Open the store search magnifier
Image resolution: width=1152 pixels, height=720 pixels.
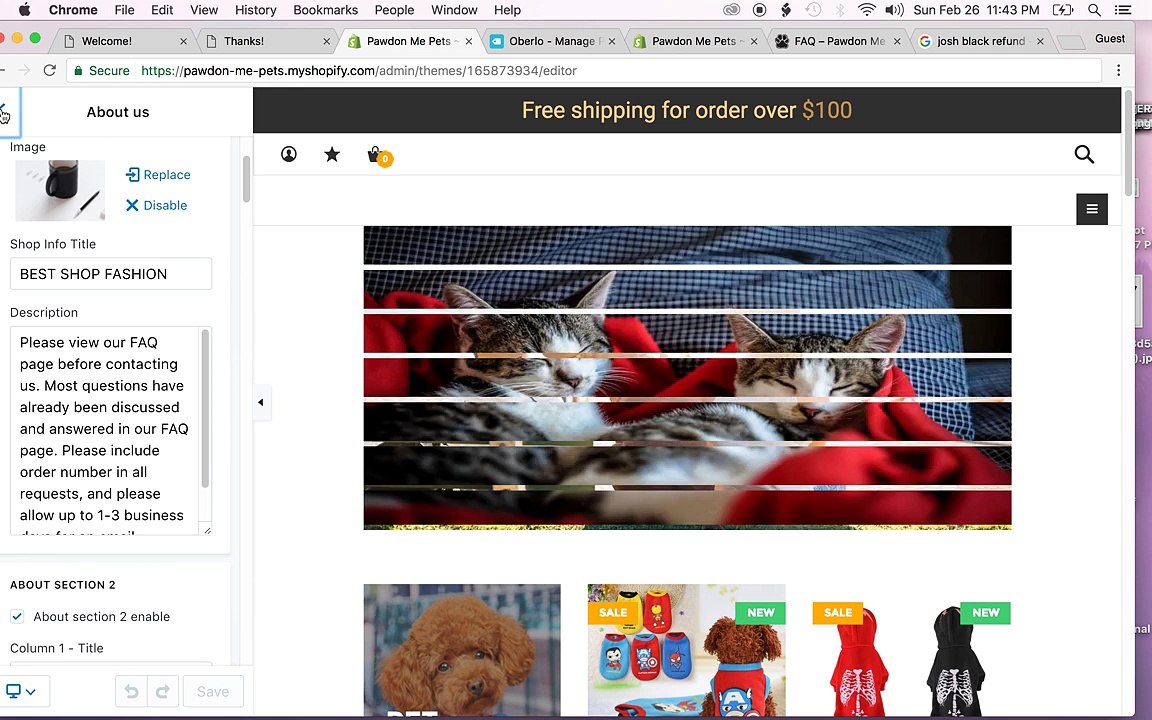(x=1084, y=154)
